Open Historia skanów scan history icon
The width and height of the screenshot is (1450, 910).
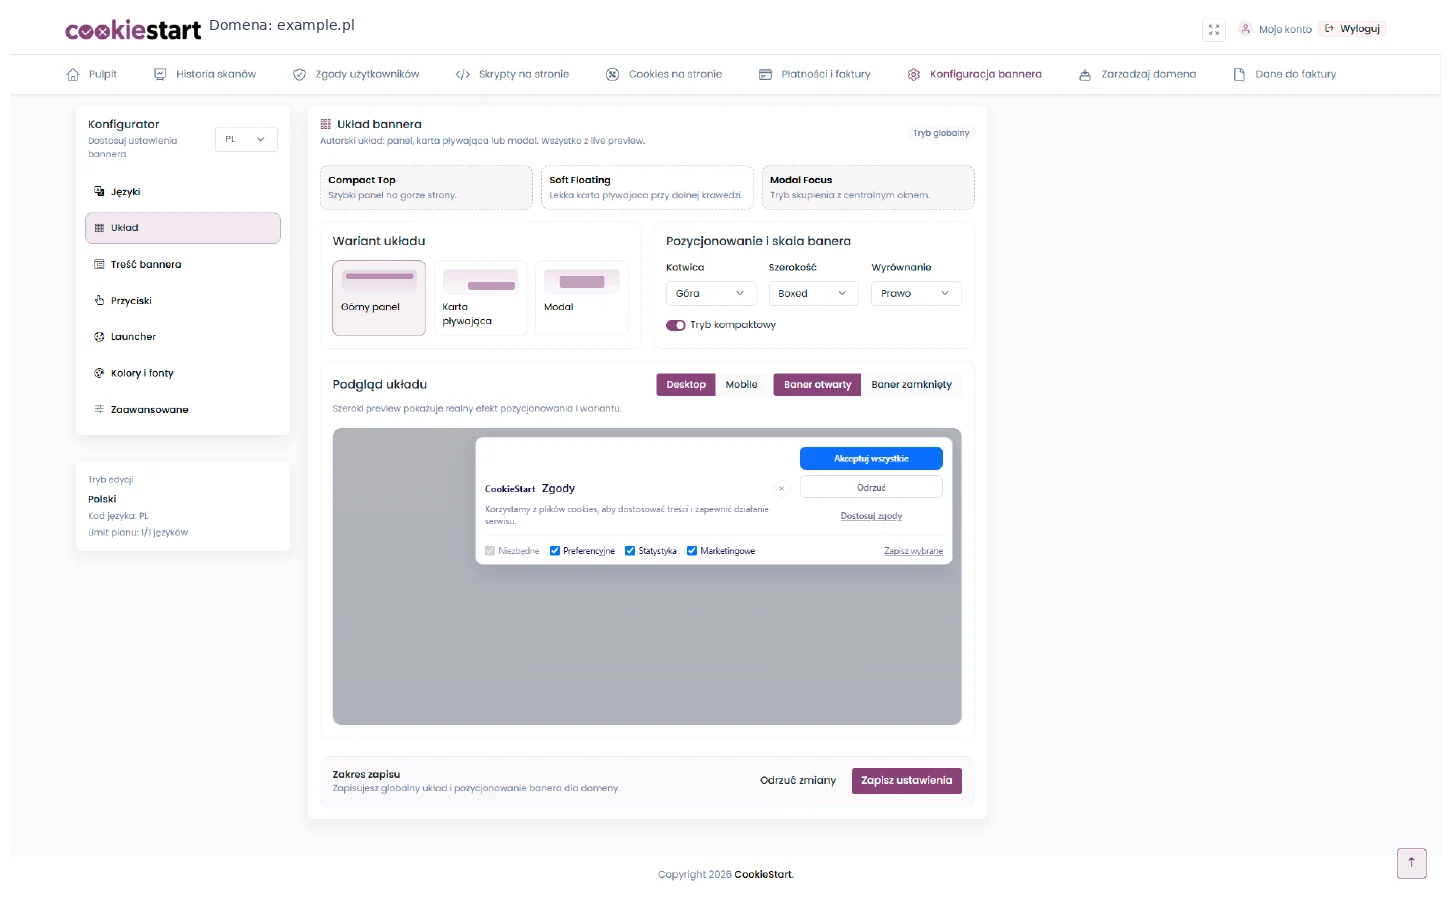(x=160, y=74)
